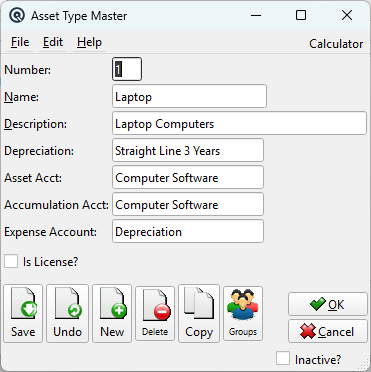Open the Groups icon button
The height and width of the screenshot is (372, 371).
tap(243, 313)
